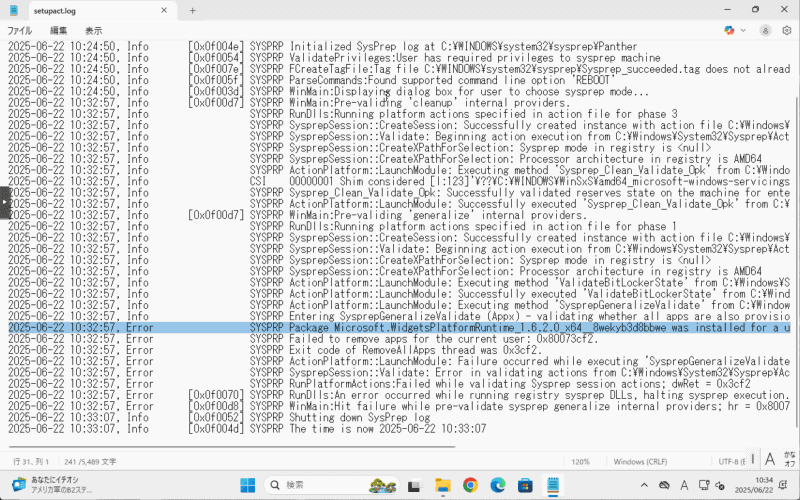Click the line and column indicator 行 31, 列 1

pyautogui.click(x=31, y=462)
